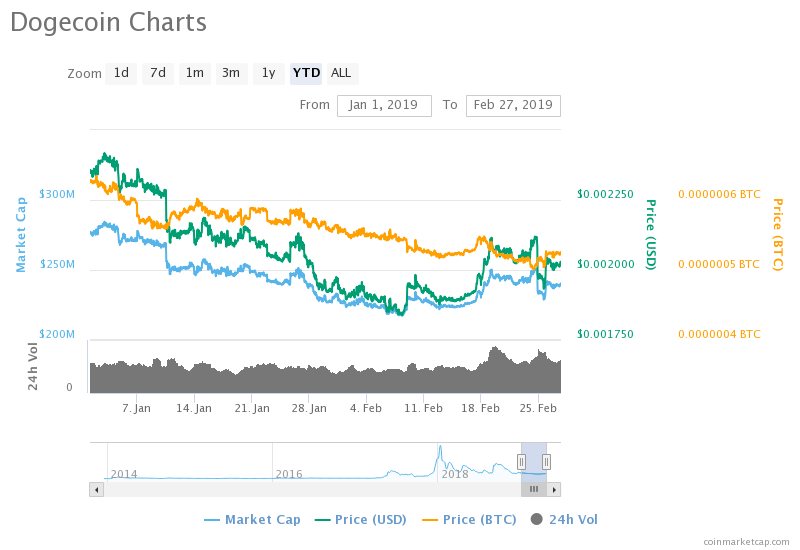Select the YTD zoom range

(306, 73)
